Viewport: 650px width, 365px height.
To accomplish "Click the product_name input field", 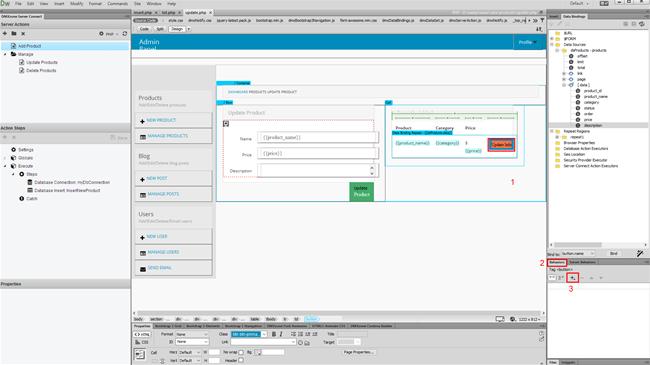I will coord(317,137).
